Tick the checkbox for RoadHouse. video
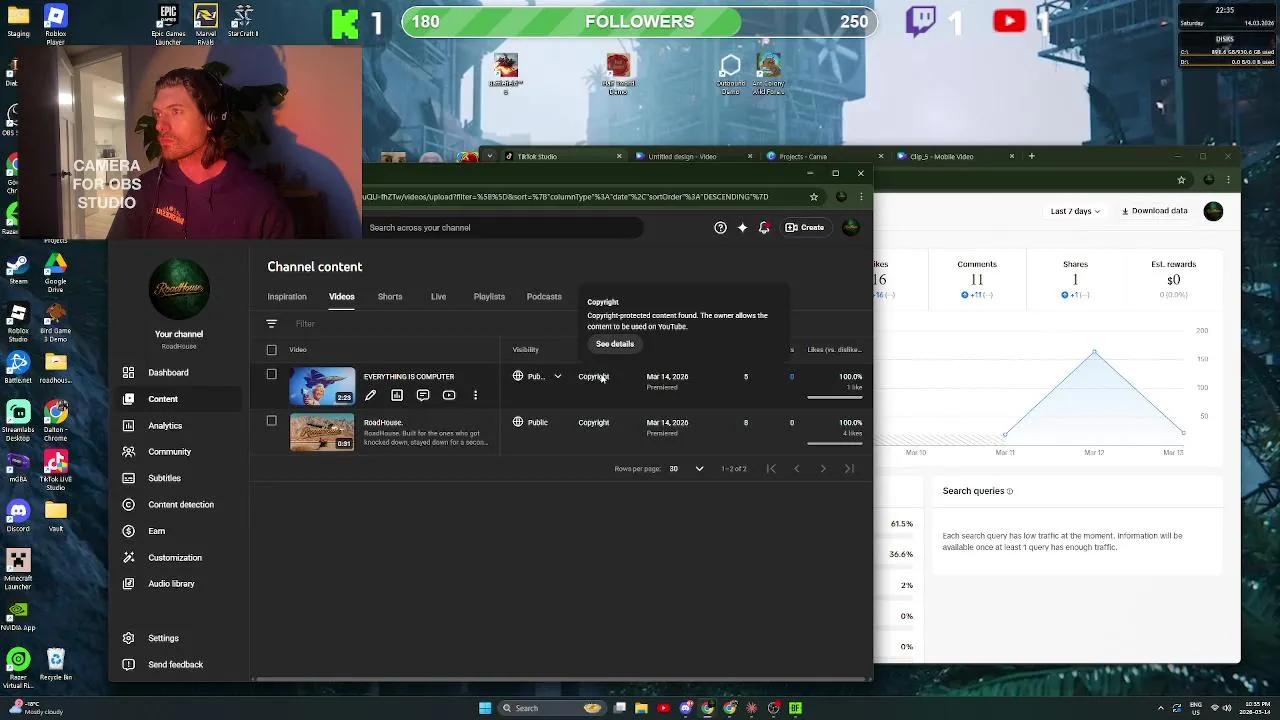This screenshot has width=1280, height=720. pyautogui.click(x=271, y=421)
